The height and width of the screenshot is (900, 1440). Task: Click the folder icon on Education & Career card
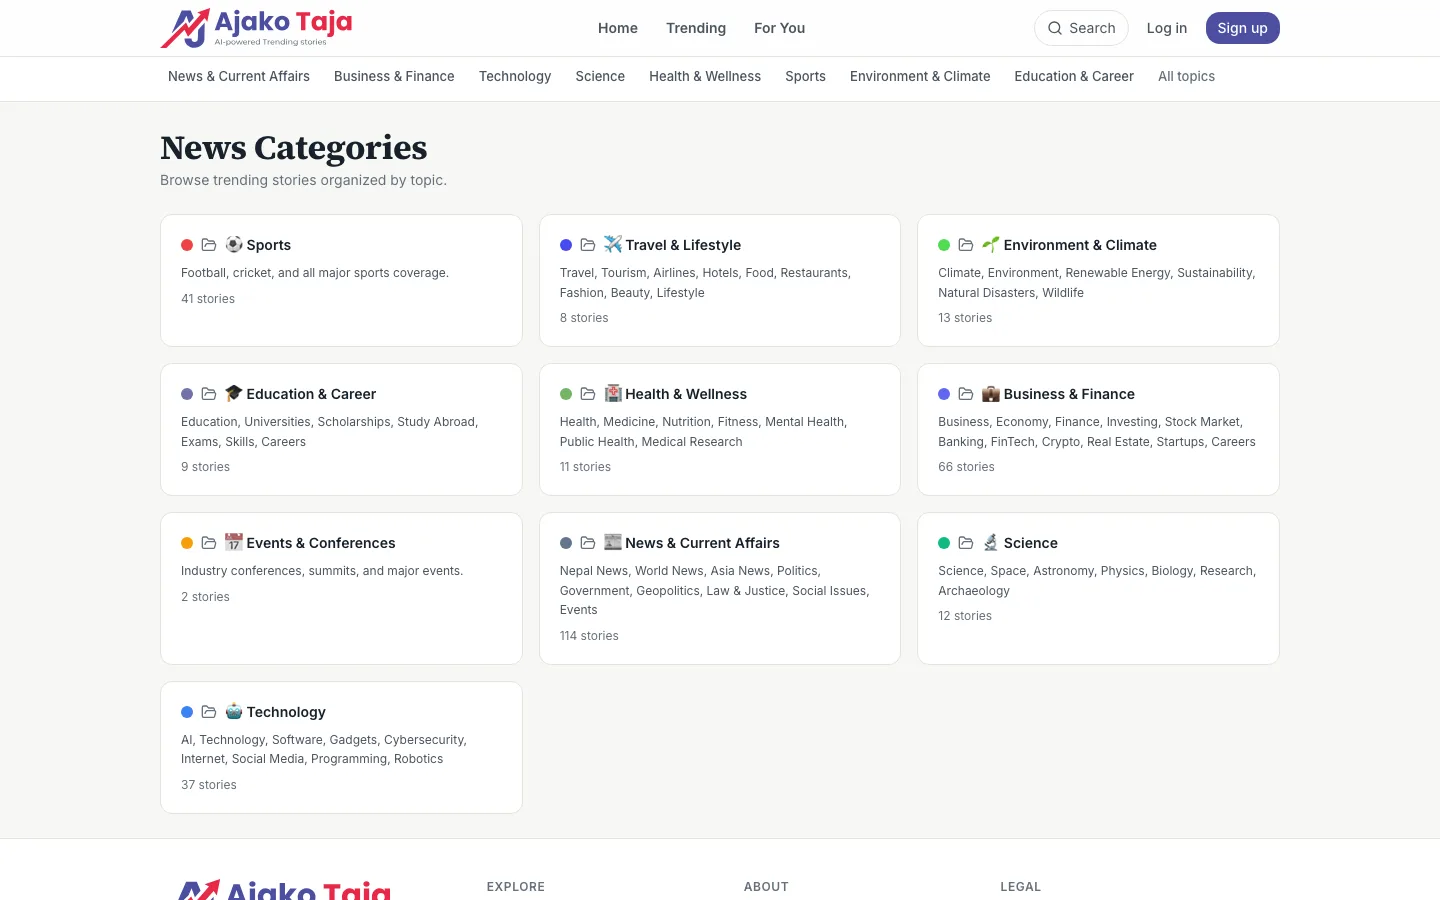pos(209,394)
